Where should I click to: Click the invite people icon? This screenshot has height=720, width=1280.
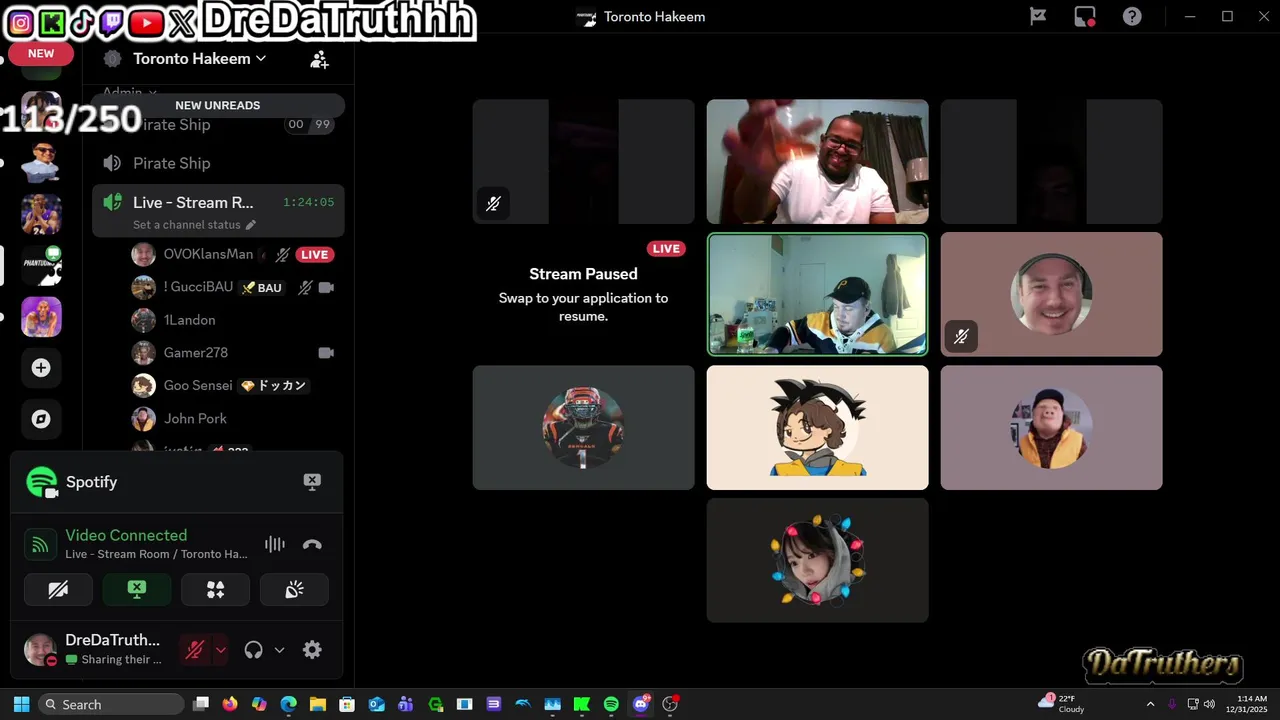tap(319, 60)
